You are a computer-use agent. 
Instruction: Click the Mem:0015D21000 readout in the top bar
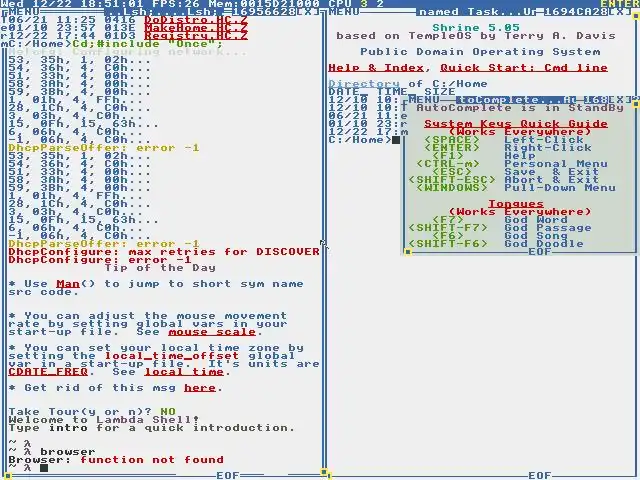click(264, 4)
